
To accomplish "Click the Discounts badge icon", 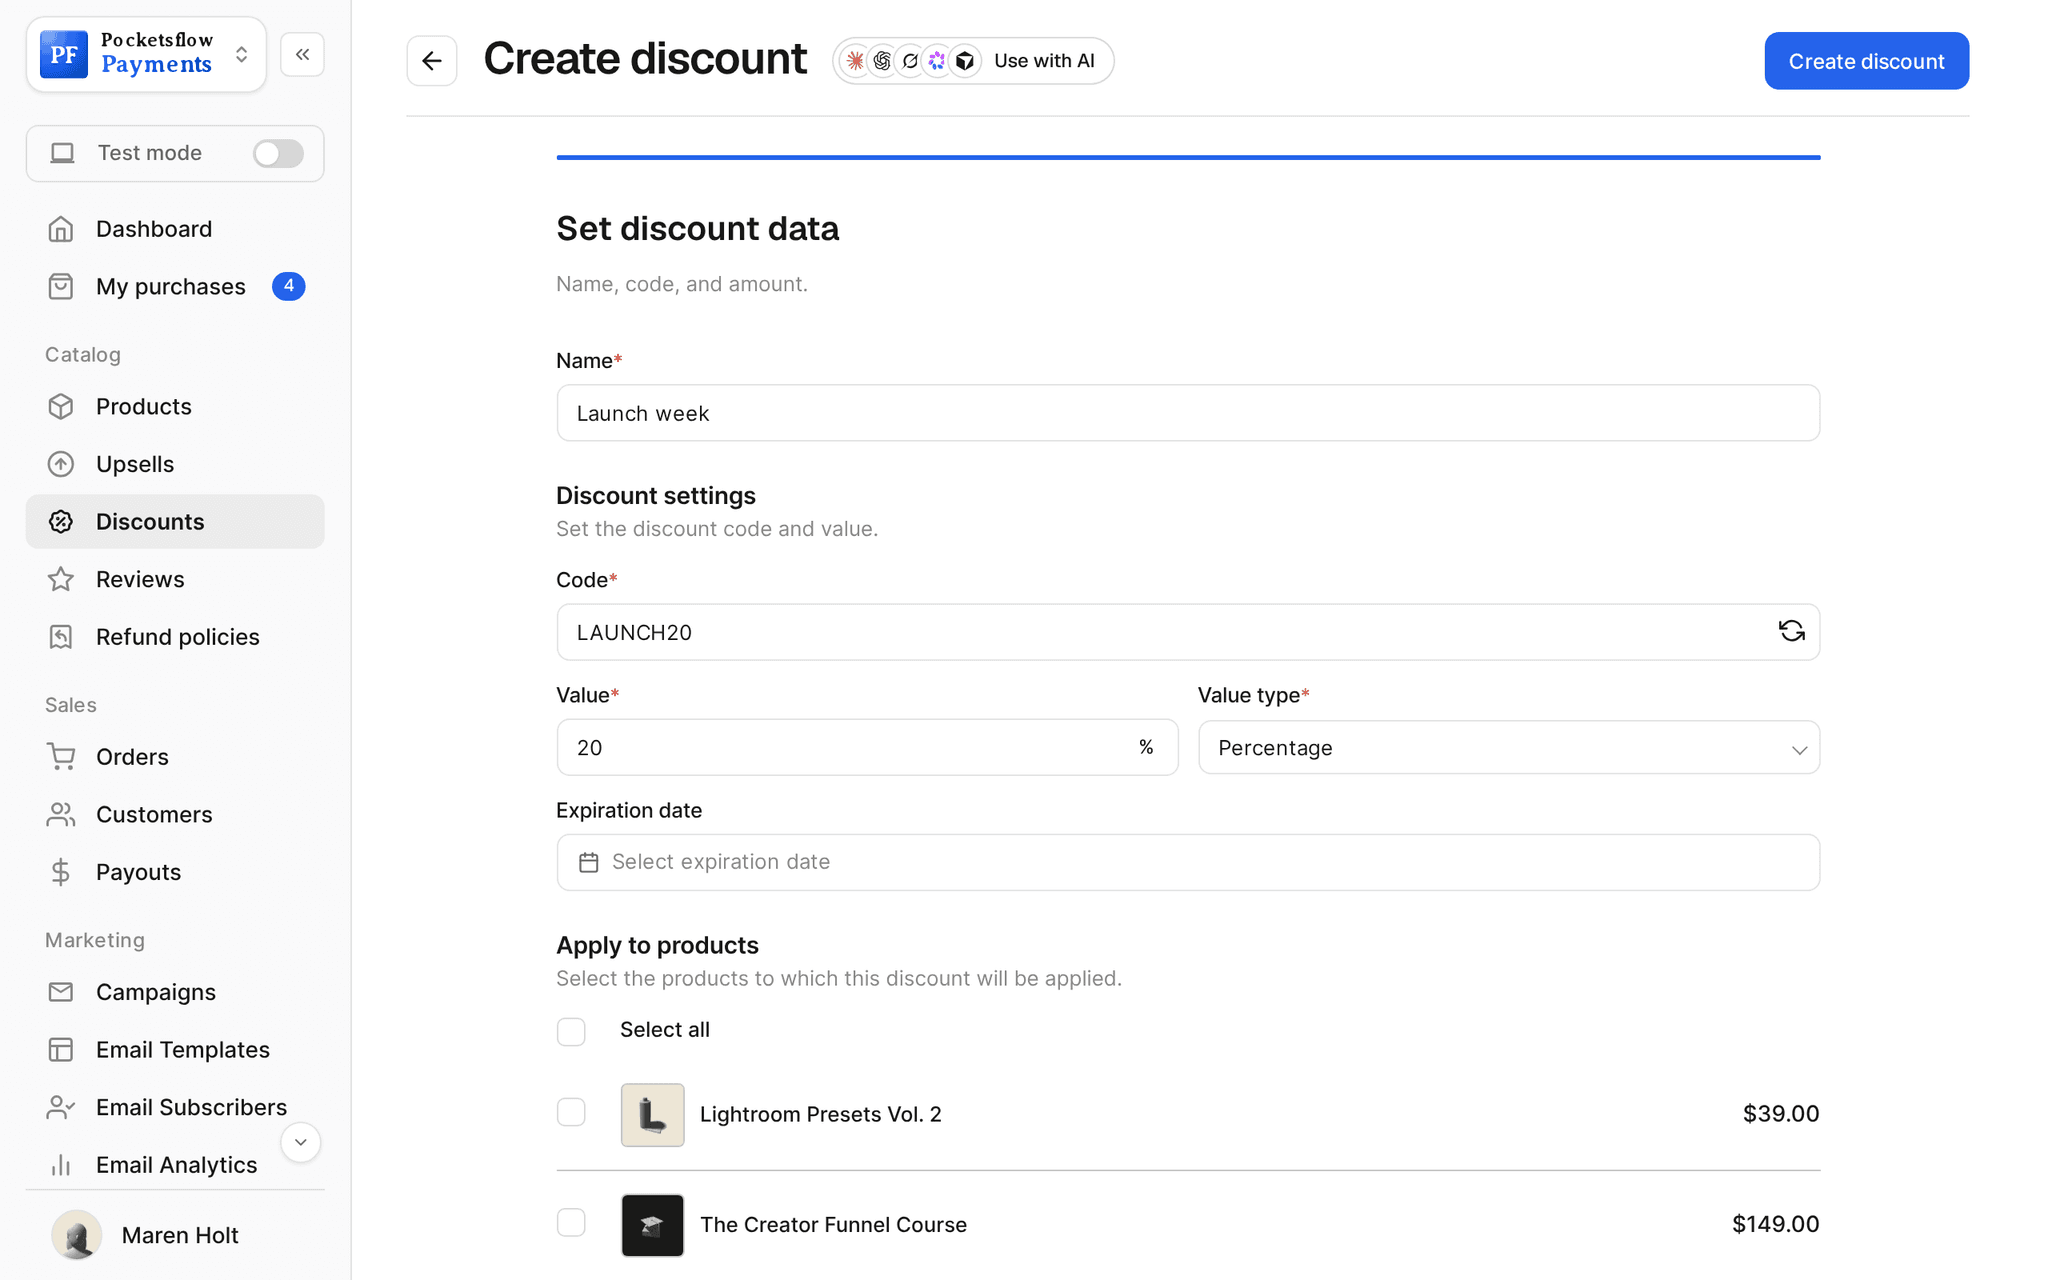I will [x=61, y=522].
